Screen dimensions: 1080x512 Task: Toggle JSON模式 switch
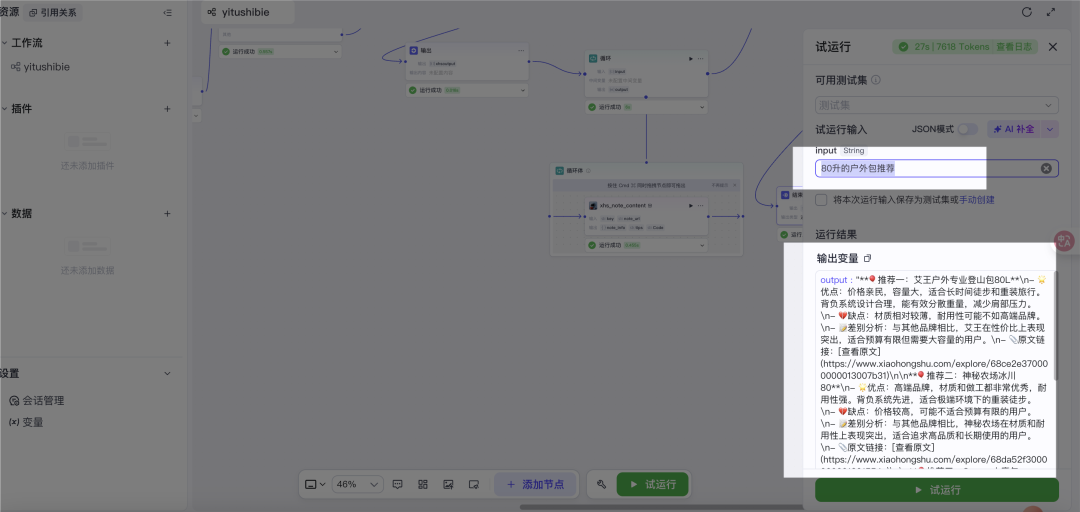(x=968, y=129)
